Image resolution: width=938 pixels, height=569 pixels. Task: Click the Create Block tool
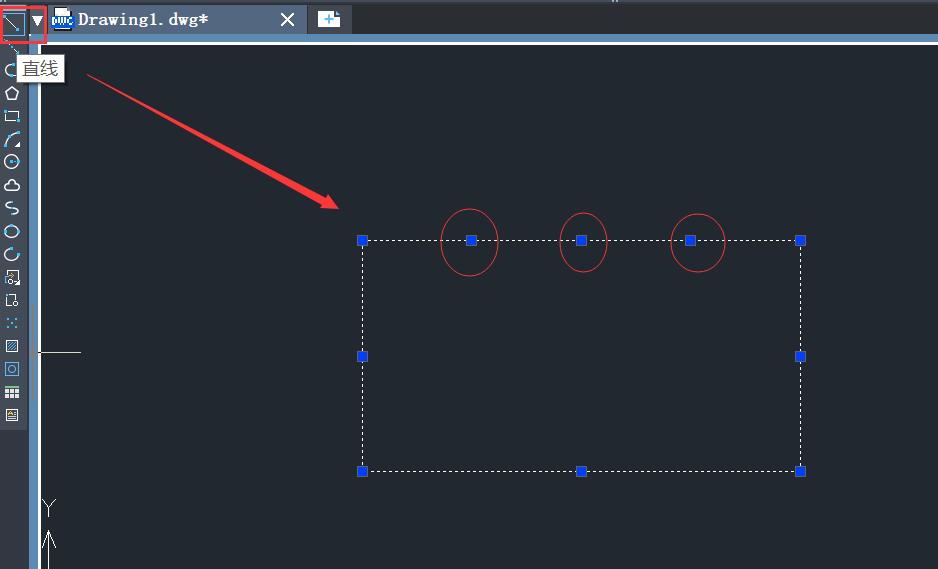pos(12,300)
